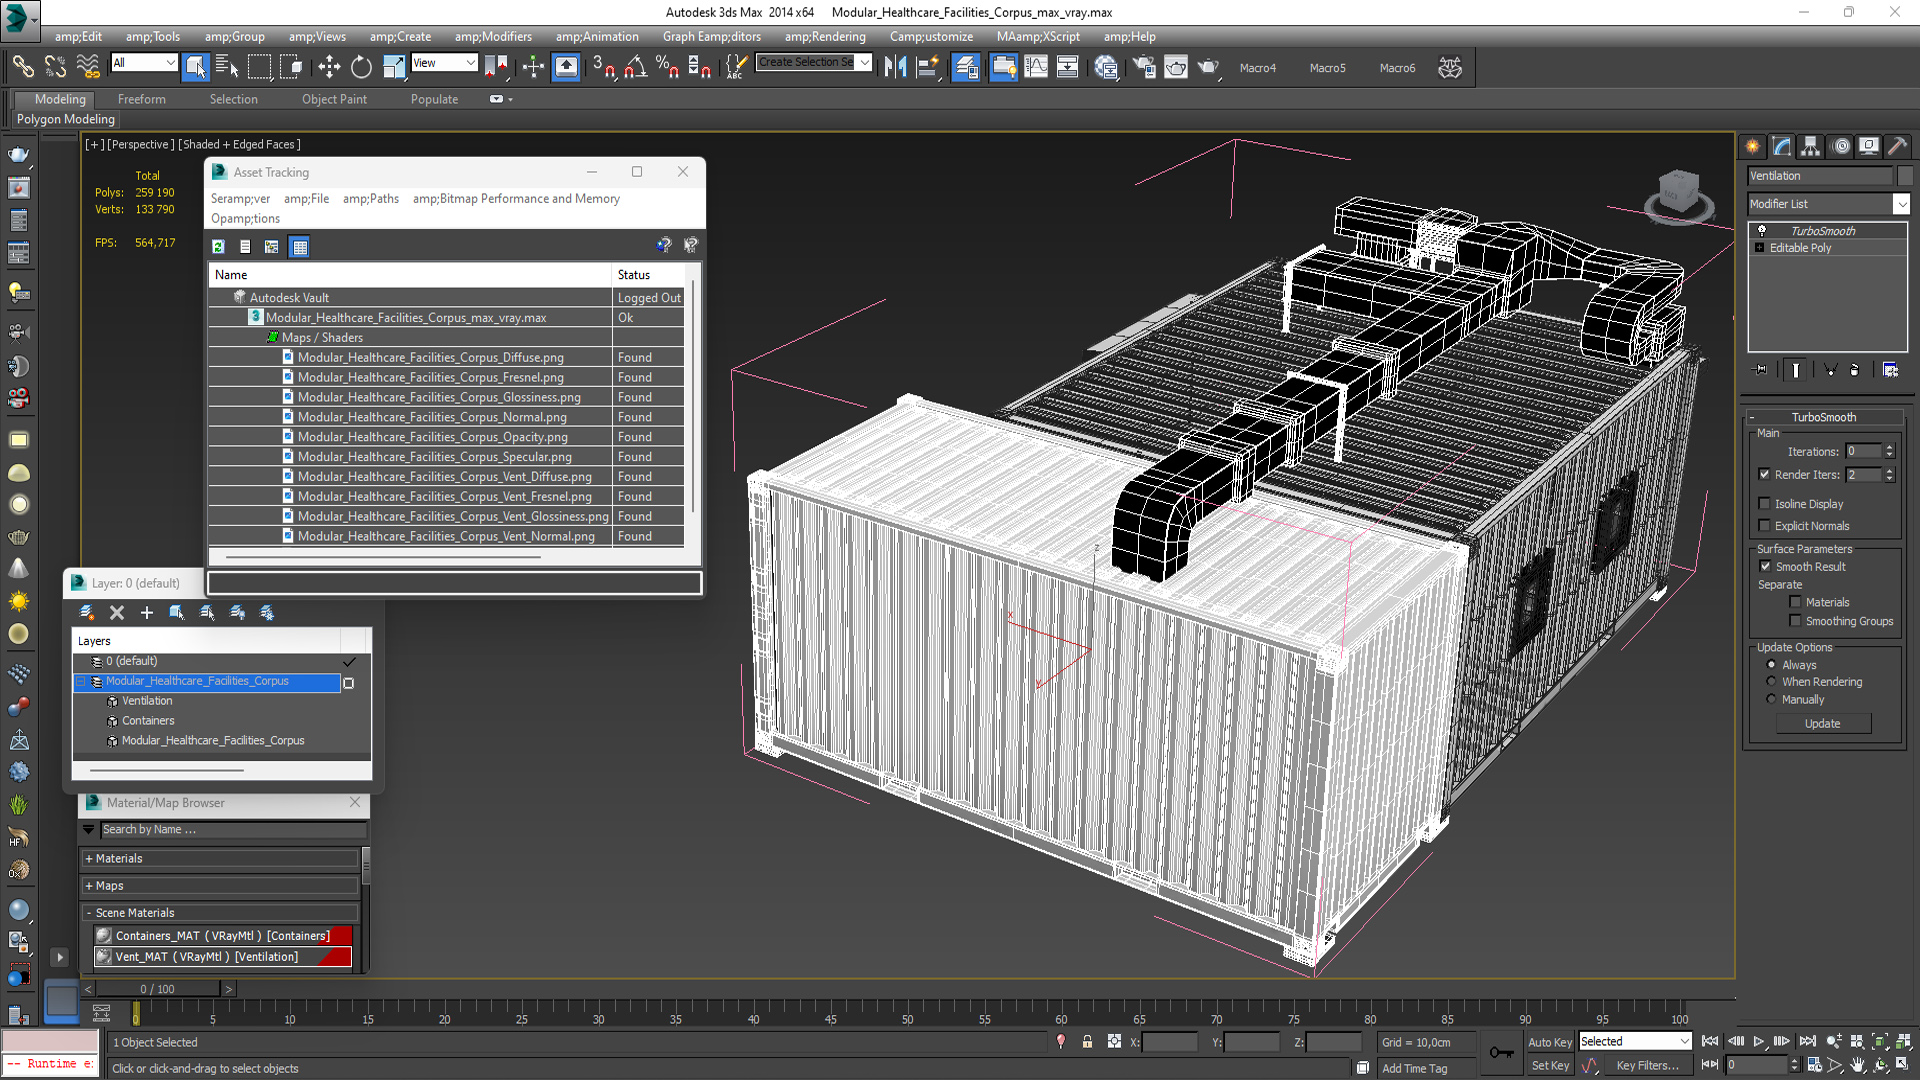Enable Explicit Normals checkbox

[x=1764, y=526]
